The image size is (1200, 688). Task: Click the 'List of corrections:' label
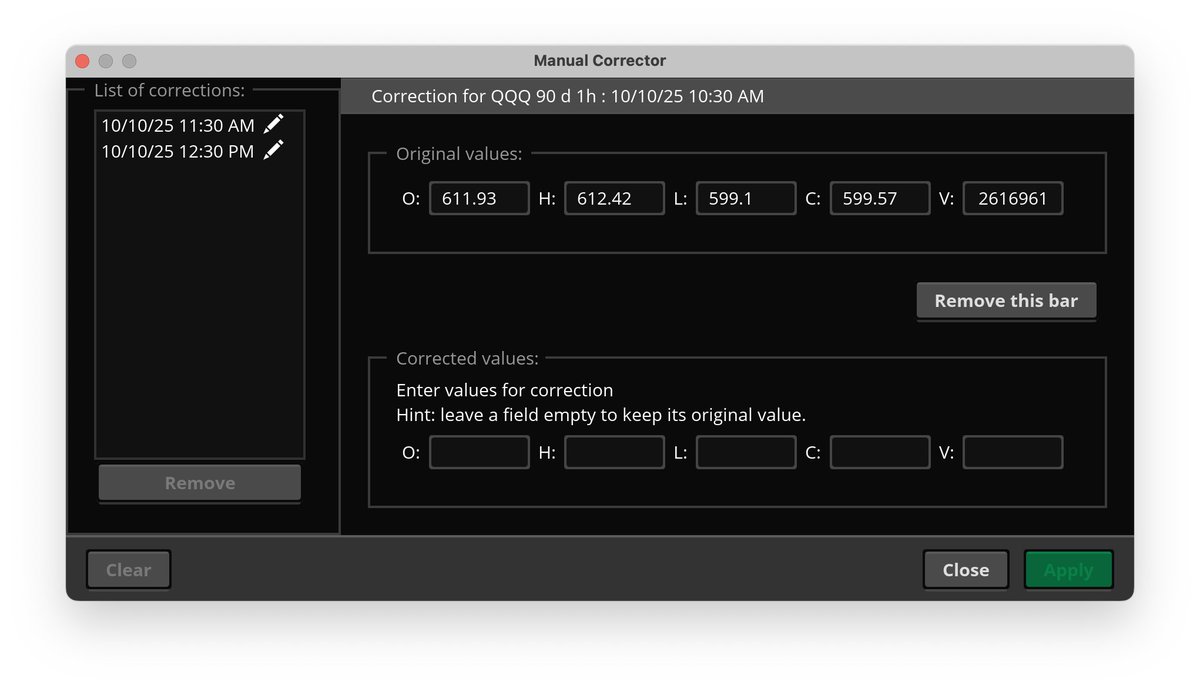tap(169, 90)
